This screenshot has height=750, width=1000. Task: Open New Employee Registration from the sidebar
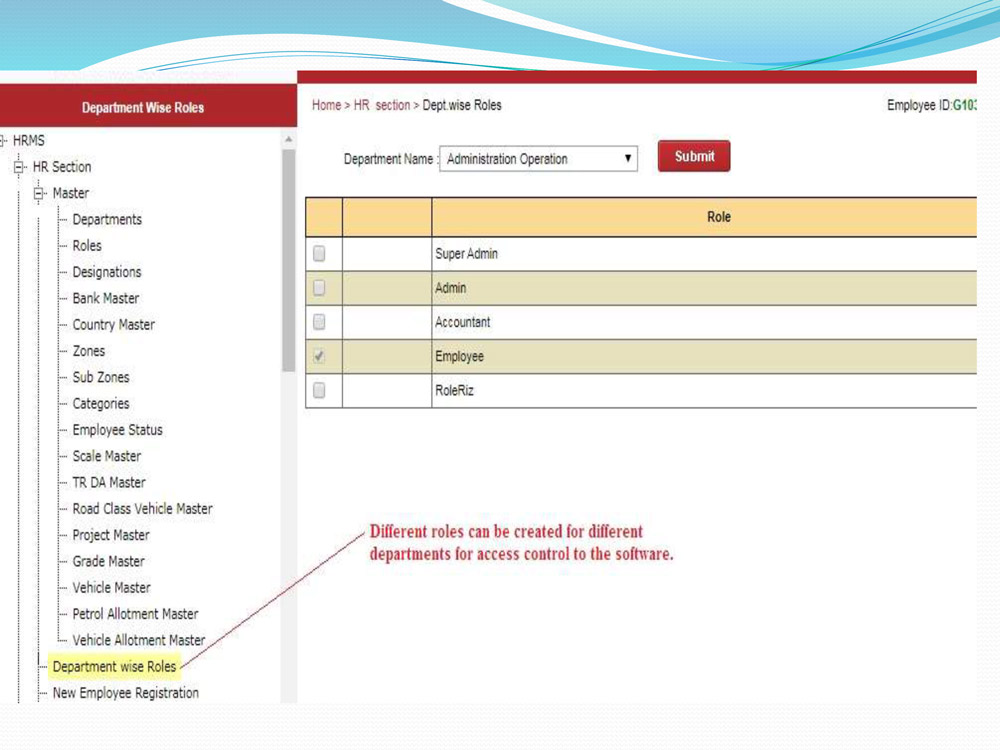[x=123, y=692]
